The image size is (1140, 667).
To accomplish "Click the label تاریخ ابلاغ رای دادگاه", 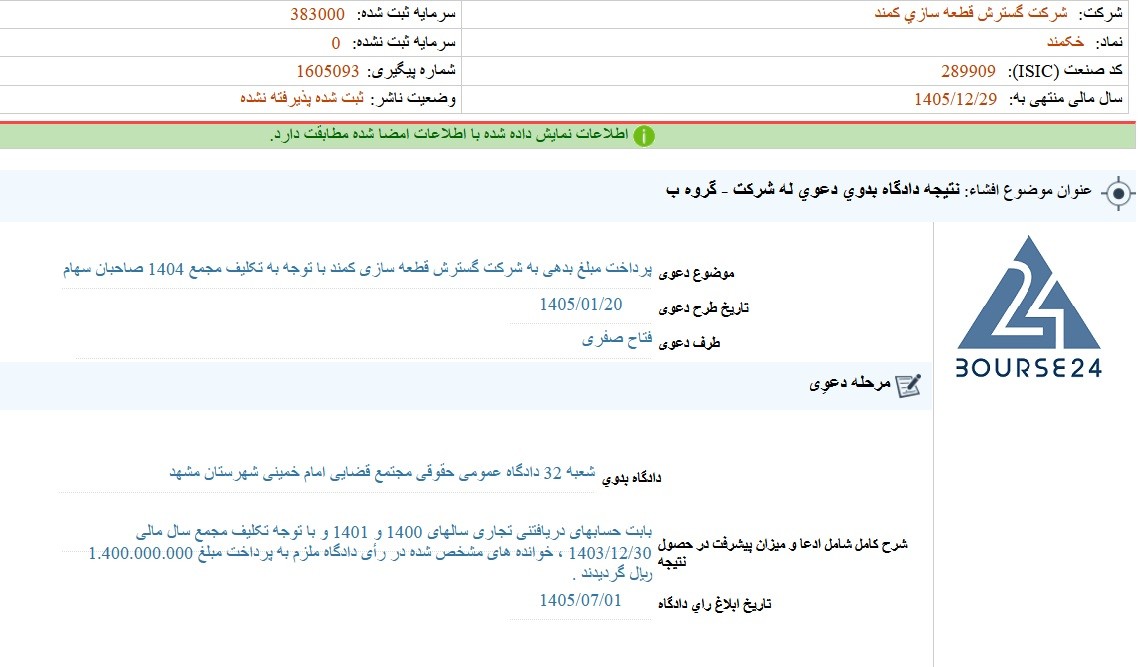I will pyautogui.click(x=715, y=604).
